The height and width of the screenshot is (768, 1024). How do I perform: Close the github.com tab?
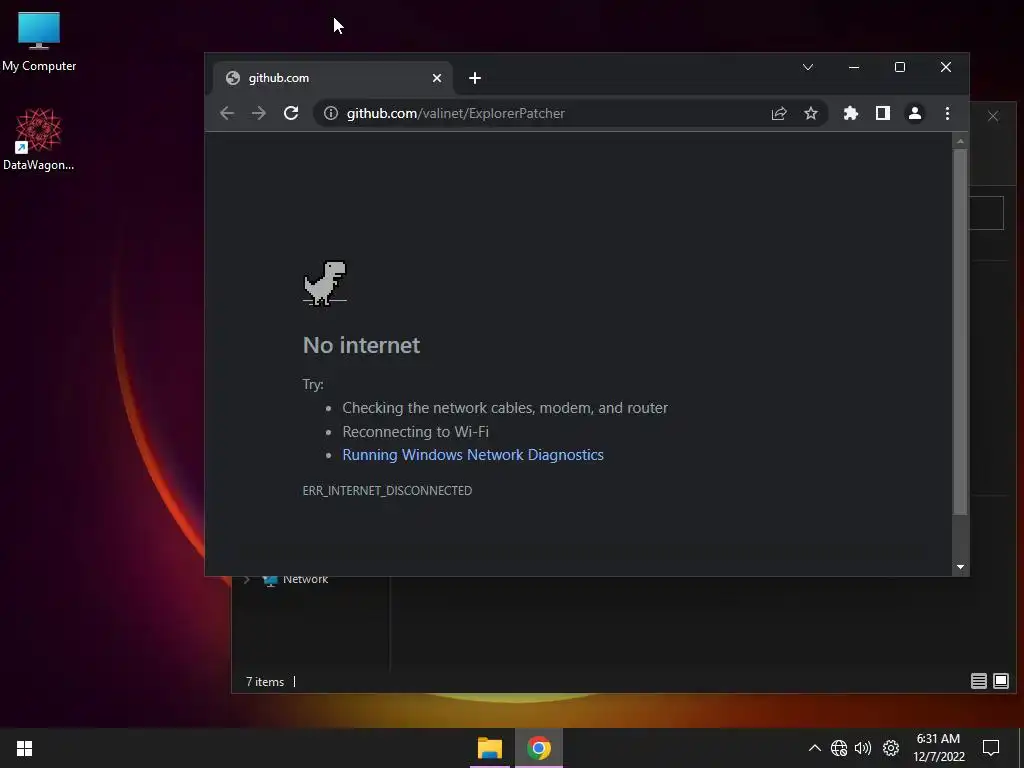[x=437, y=78]
